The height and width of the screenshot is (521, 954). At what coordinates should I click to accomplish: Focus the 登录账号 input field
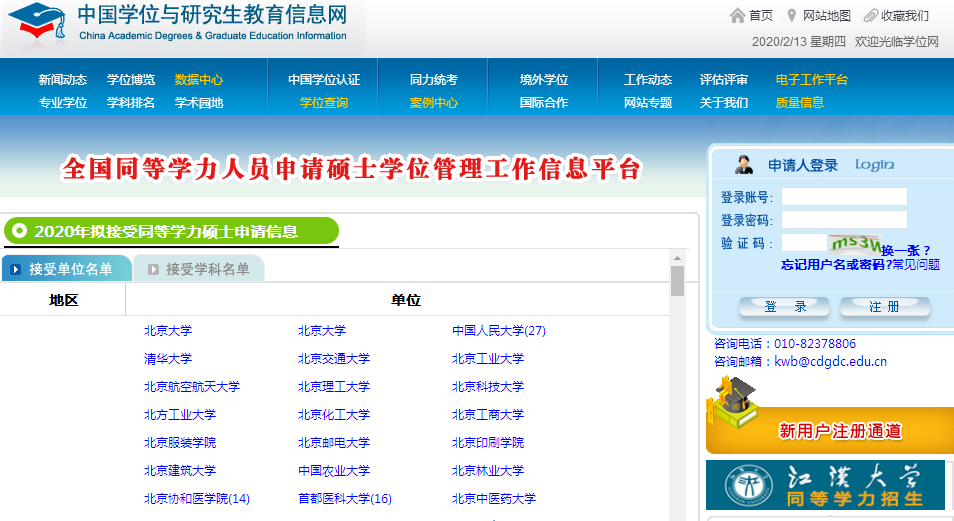pos(844,197)
